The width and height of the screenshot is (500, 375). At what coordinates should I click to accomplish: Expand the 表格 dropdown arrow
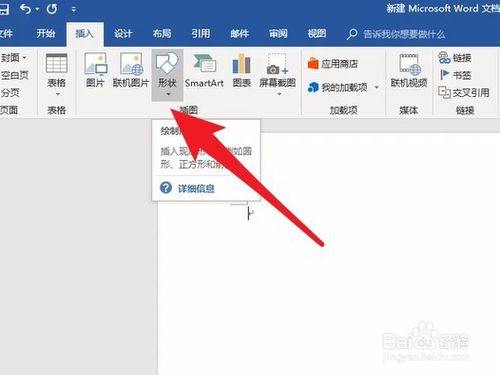58,94
